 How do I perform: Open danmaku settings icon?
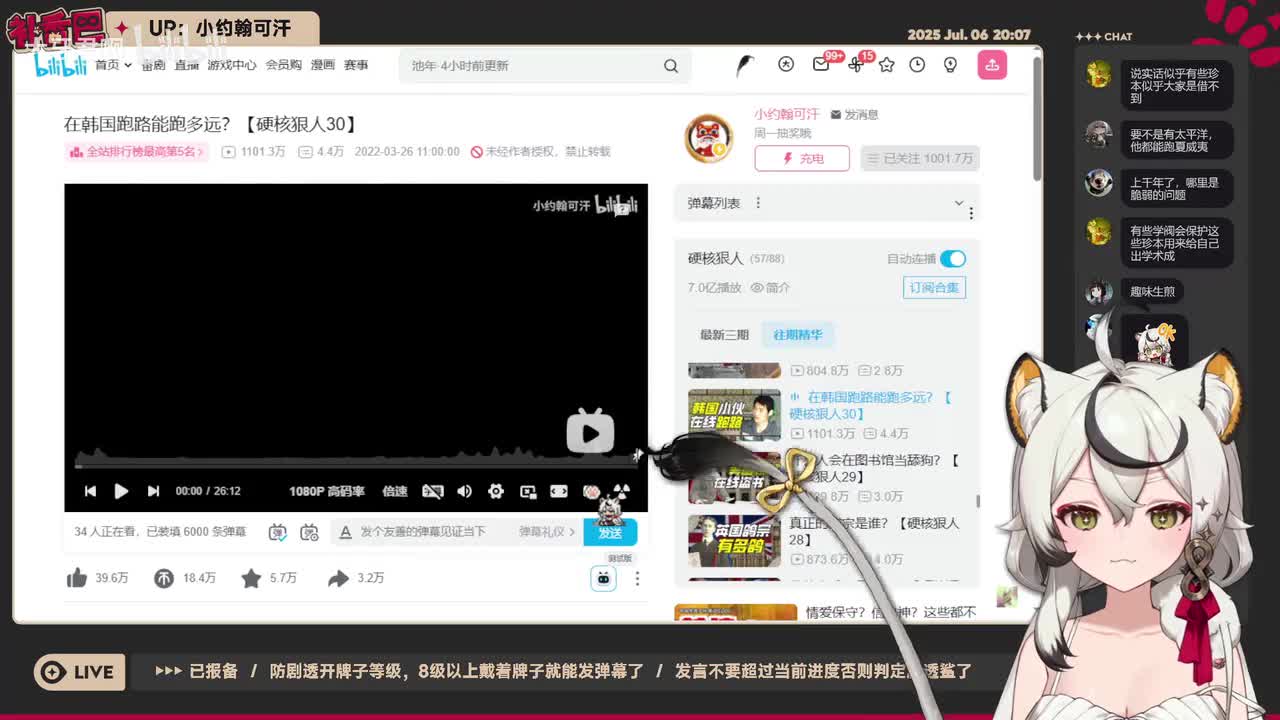[309, 532]
